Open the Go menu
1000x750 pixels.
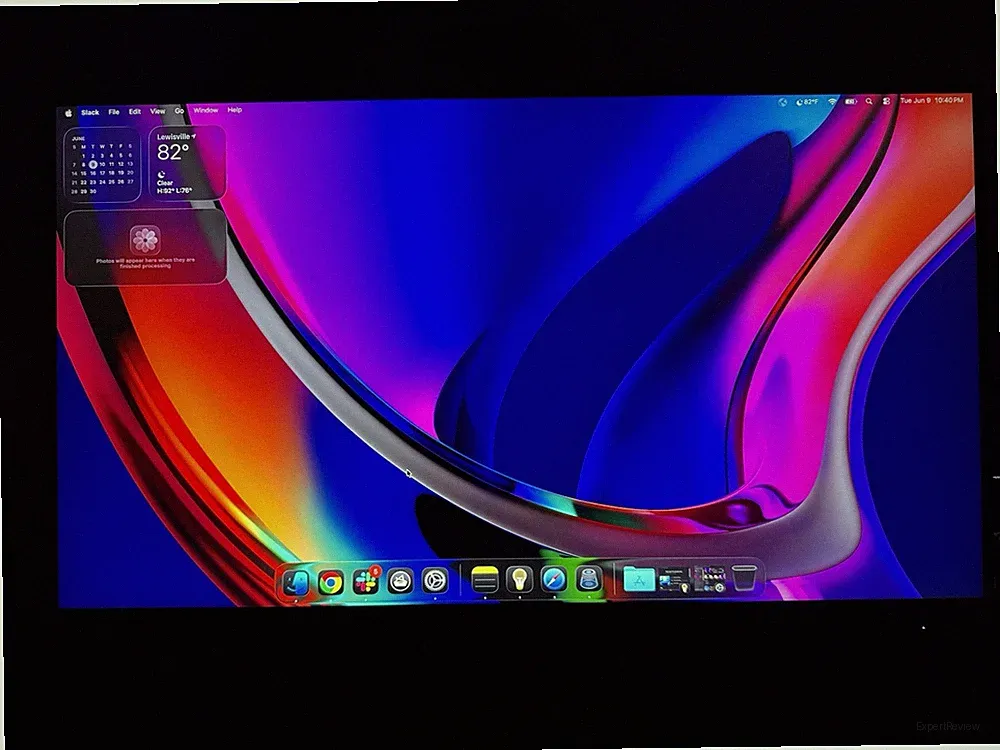click(179, 111)
